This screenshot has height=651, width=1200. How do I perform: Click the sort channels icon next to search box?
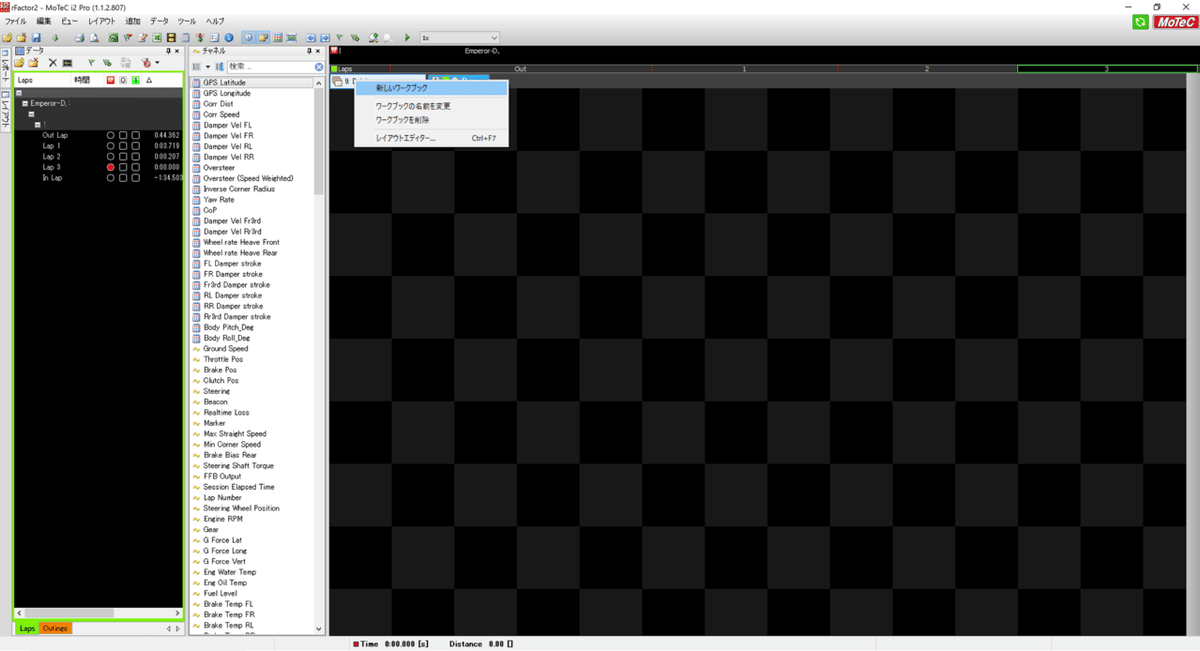click(218, 66)
